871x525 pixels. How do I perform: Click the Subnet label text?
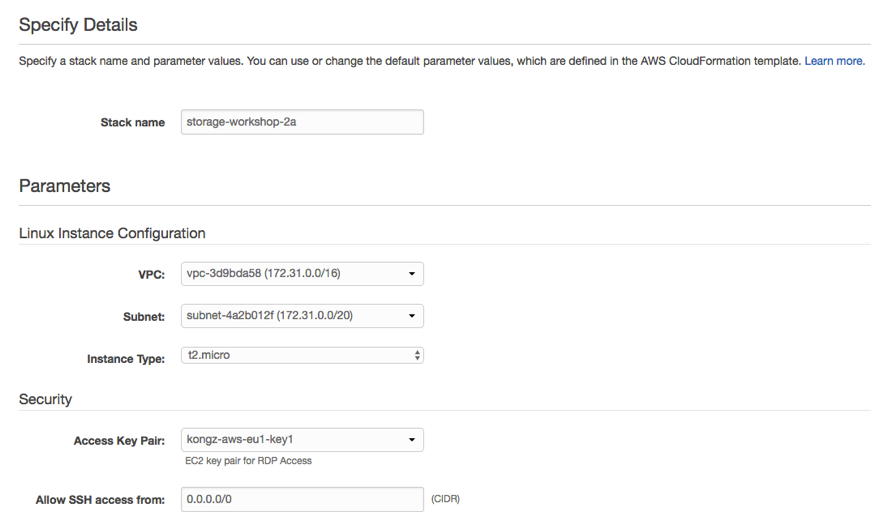click(144, 317)
